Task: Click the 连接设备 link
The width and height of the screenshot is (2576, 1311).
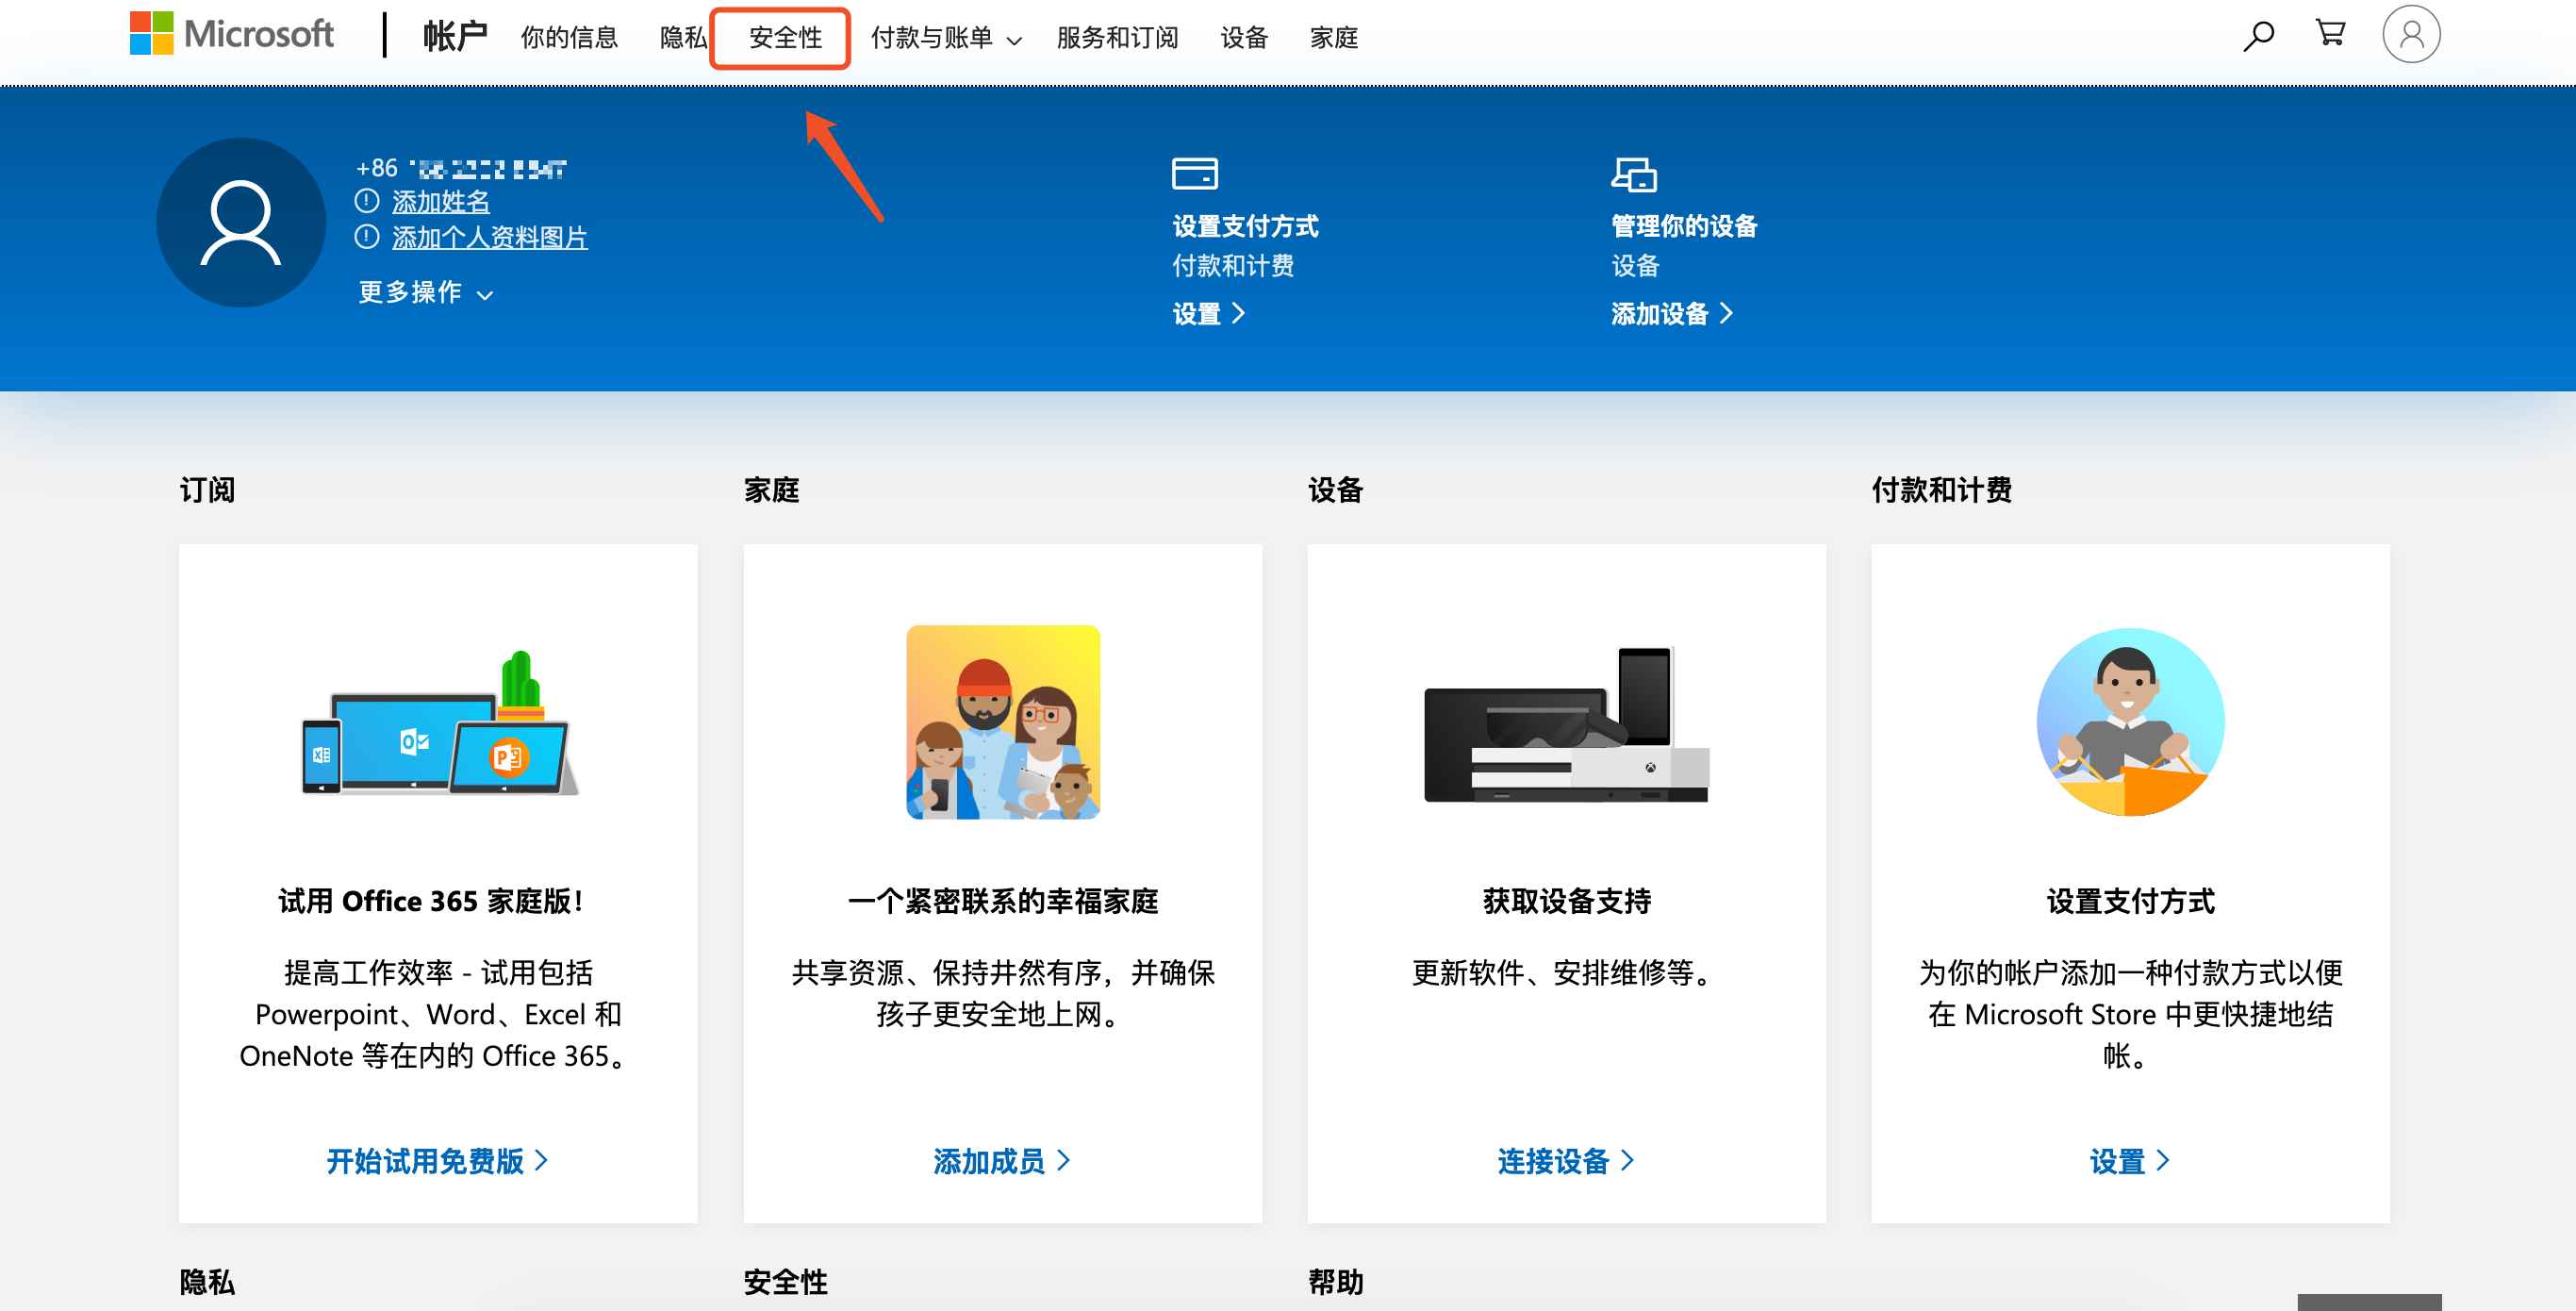Action: click(x=1565, y=1161)
